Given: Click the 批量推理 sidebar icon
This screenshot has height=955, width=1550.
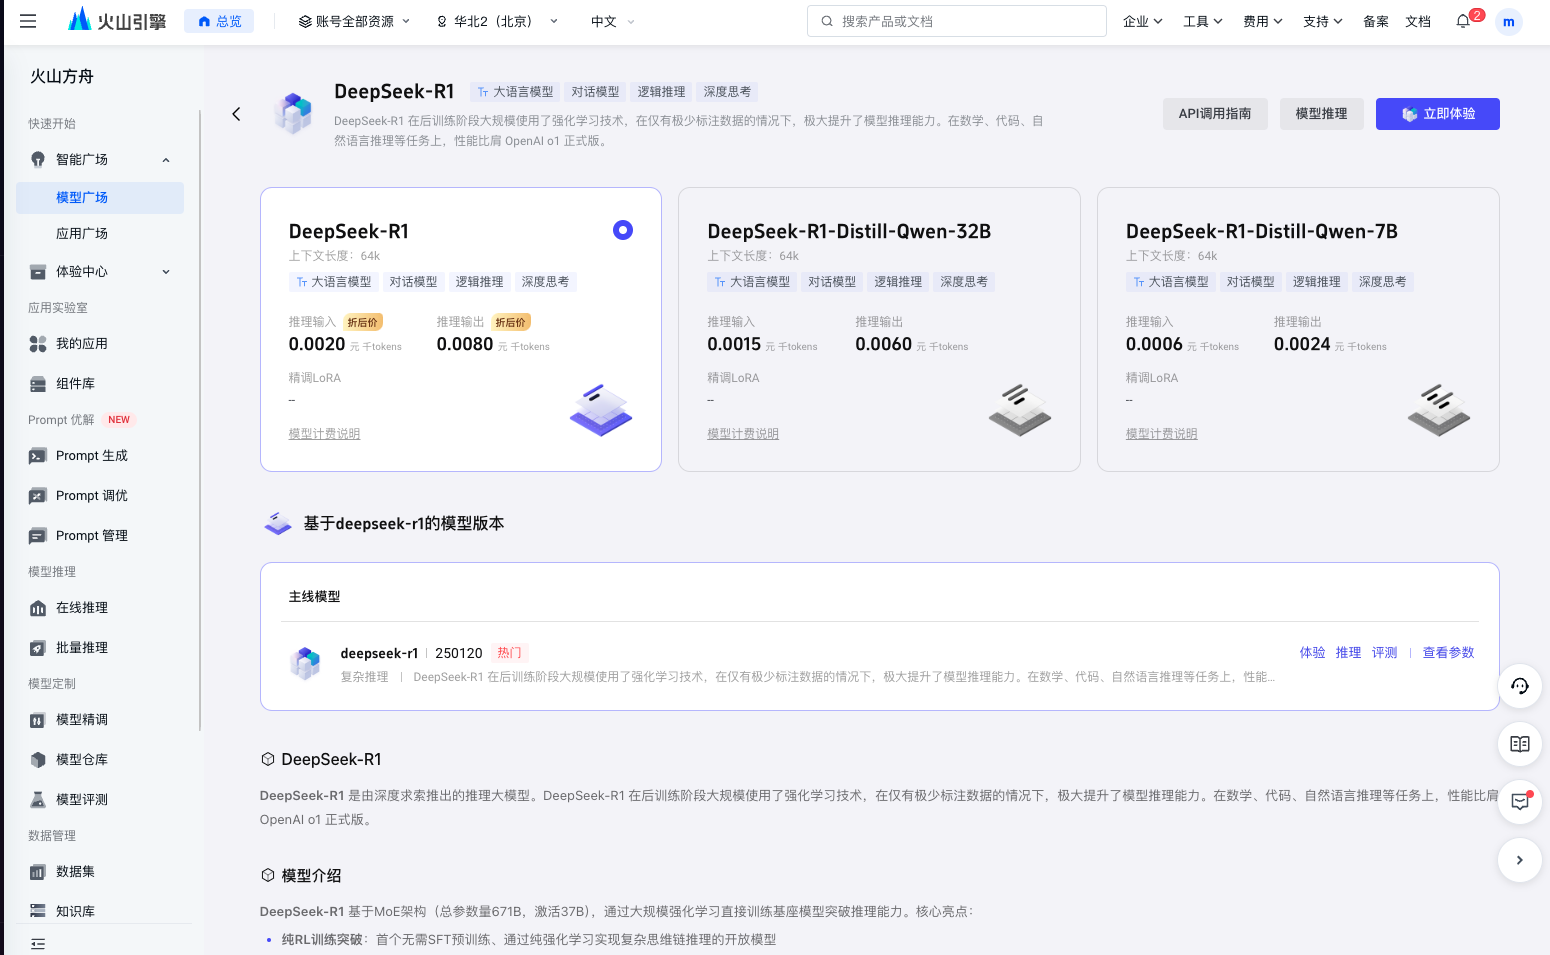Looking at the screenshot, I should coord(38,647).
